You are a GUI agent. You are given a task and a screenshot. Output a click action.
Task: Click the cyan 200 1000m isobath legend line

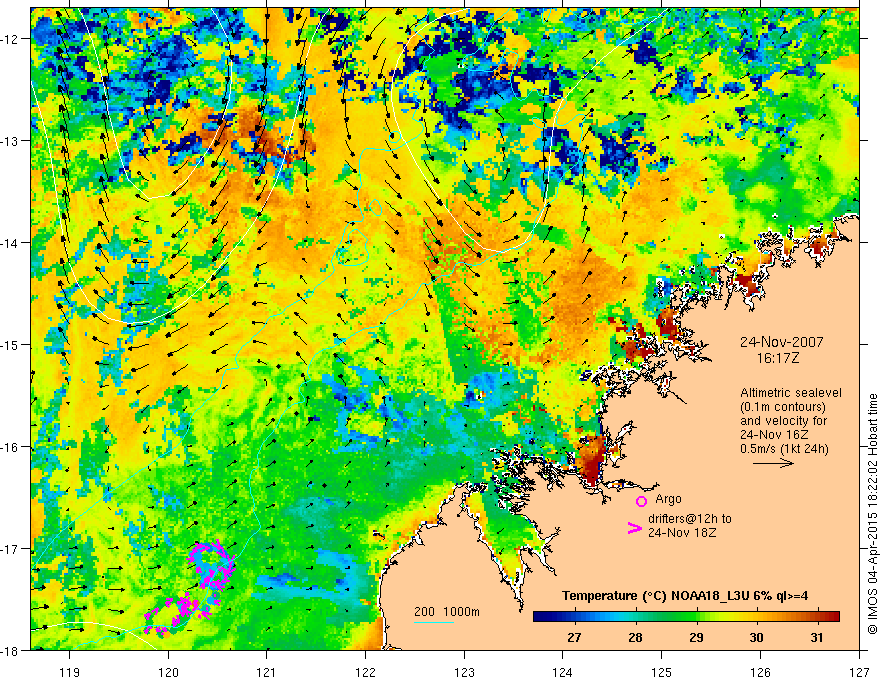coord(434,622)
